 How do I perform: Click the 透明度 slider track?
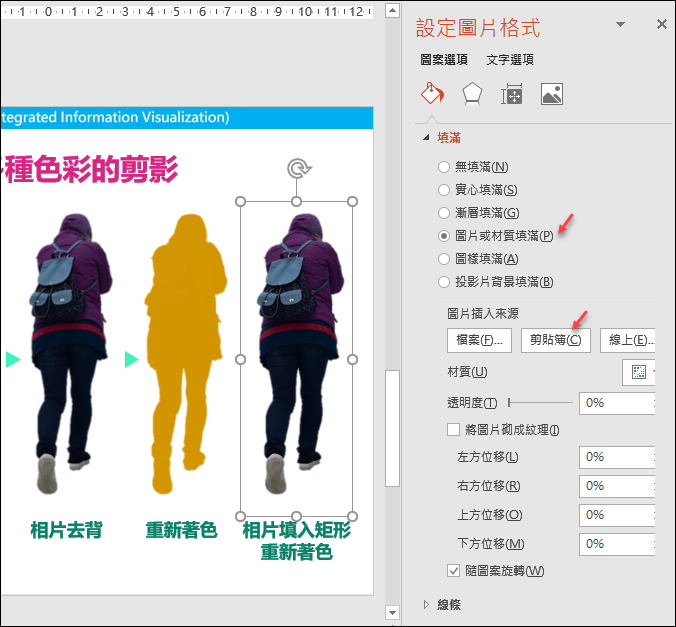pos(541,403)
